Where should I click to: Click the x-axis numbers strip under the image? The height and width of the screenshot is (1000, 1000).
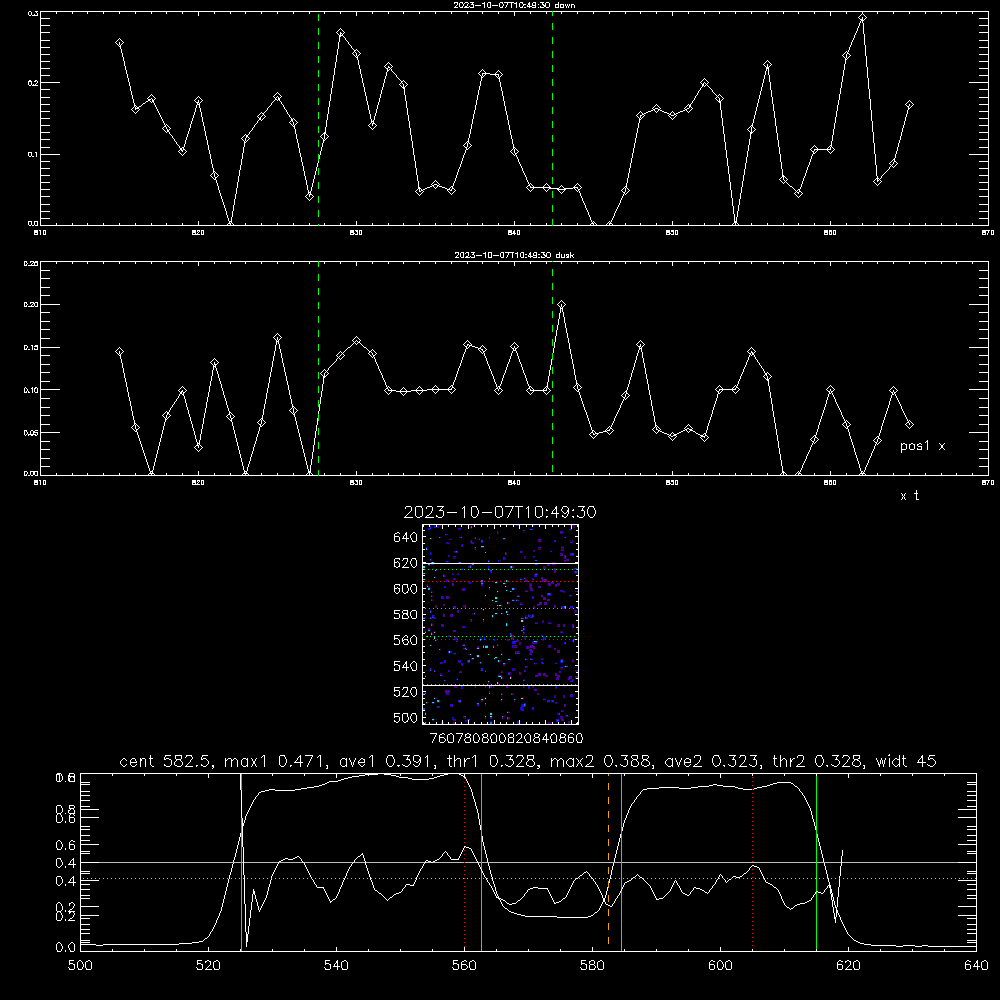(506, 739)
